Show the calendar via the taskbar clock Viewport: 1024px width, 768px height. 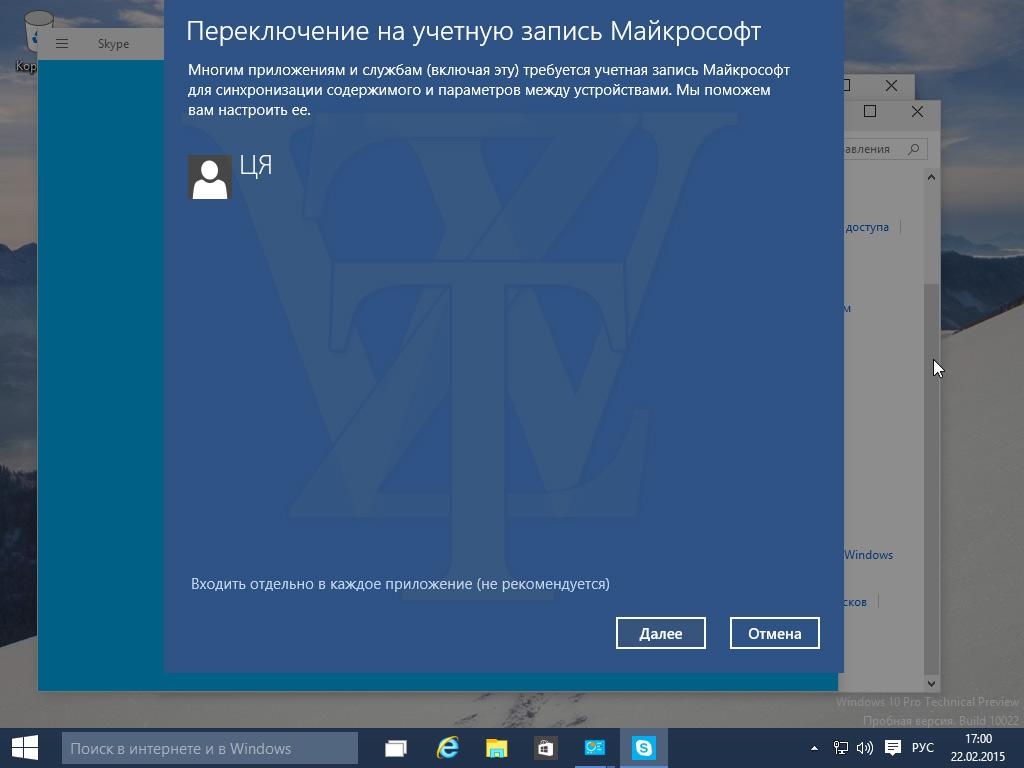pos(978,748)
